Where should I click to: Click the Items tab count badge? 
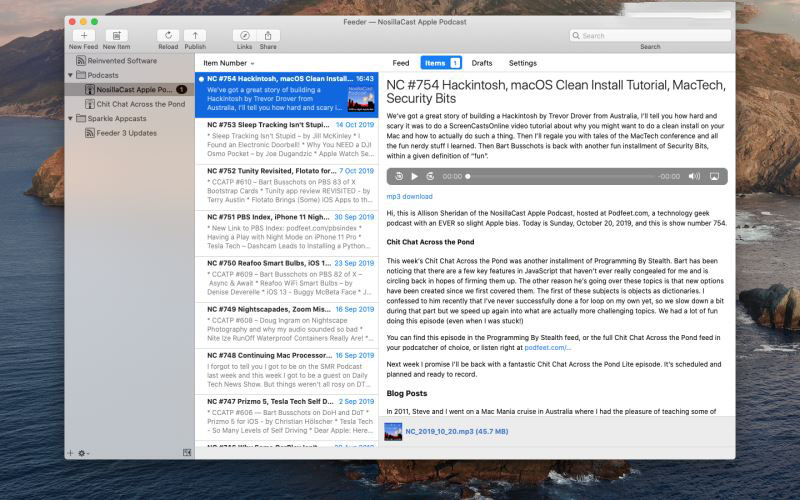(x=455, y=63)
